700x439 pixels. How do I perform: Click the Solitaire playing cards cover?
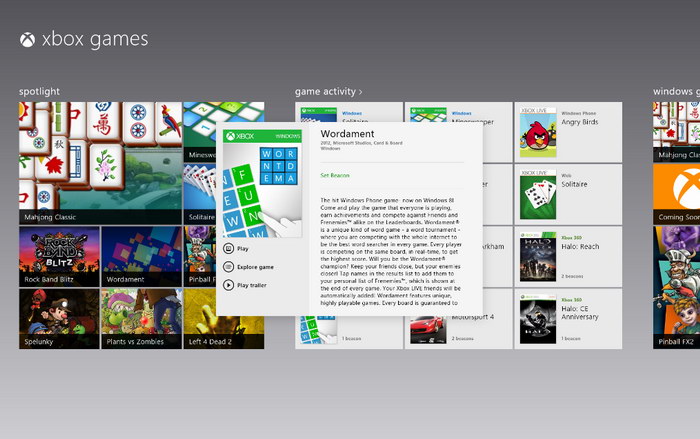click(x=538, y=194)
